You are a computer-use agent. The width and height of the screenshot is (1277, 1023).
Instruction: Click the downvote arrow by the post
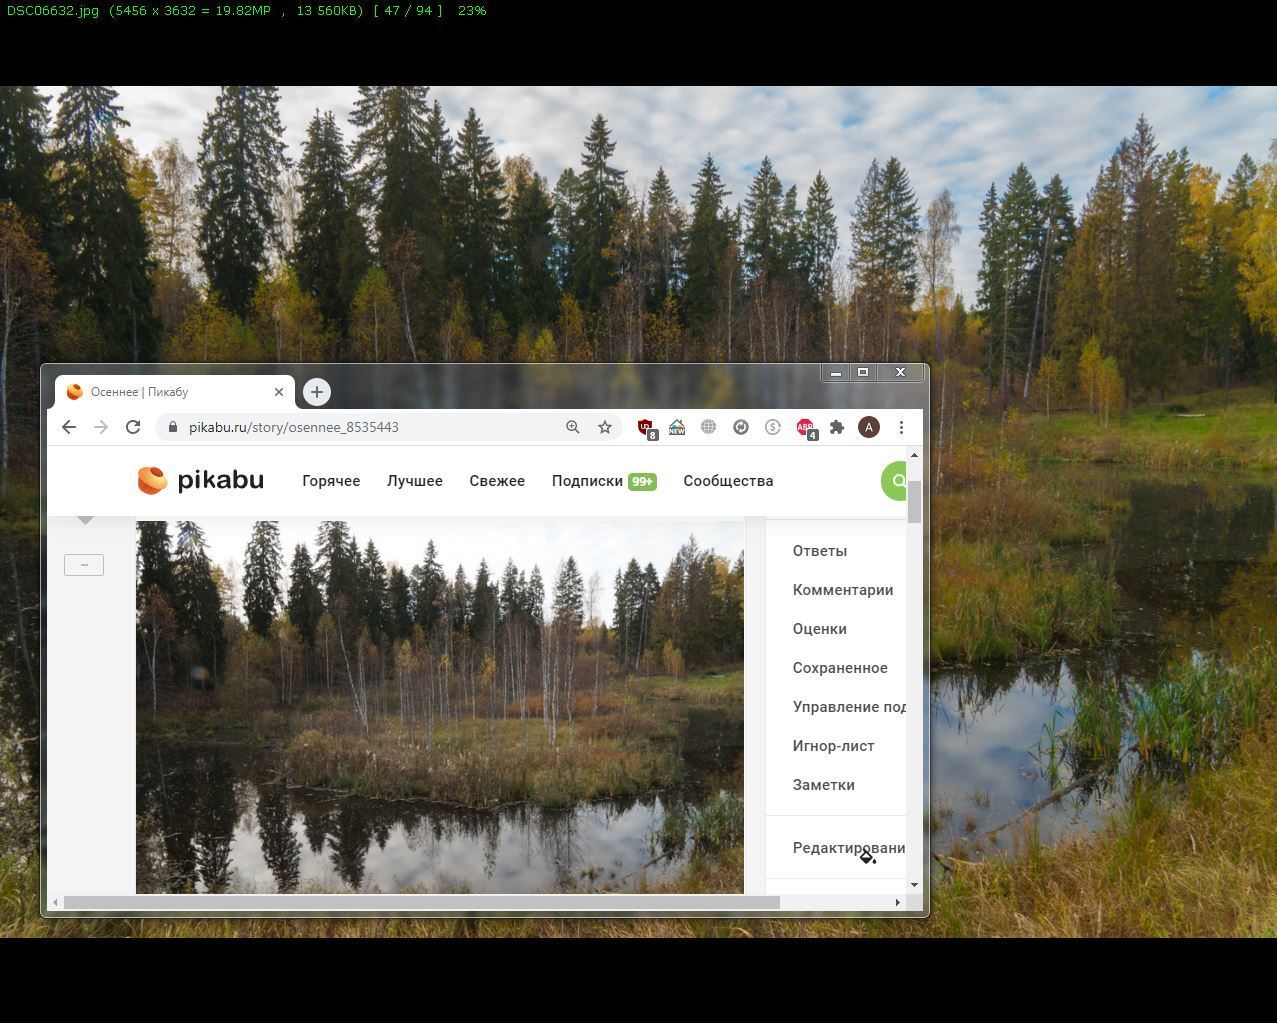click(86, 520)
